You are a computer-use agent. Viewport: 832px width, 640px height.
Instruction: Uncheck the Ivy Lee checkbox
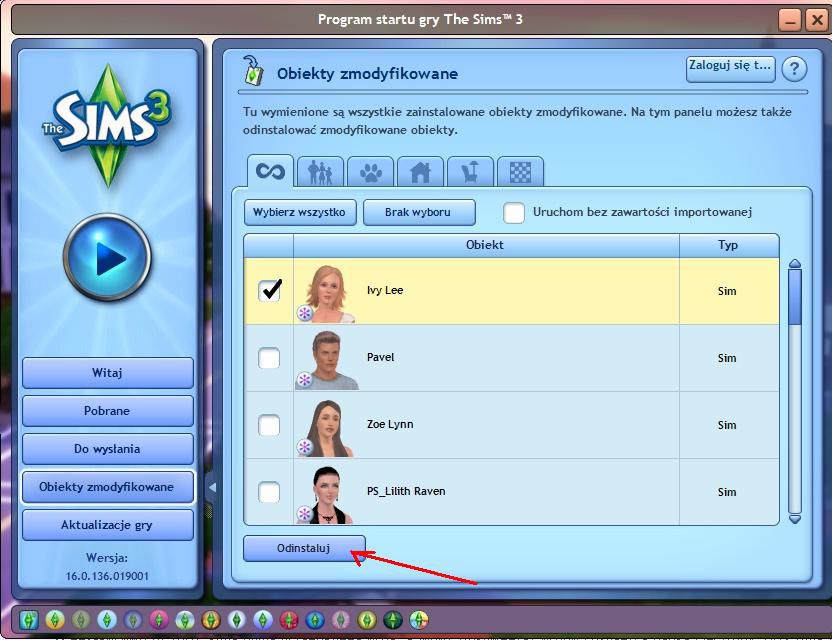[x=270, y=290]
